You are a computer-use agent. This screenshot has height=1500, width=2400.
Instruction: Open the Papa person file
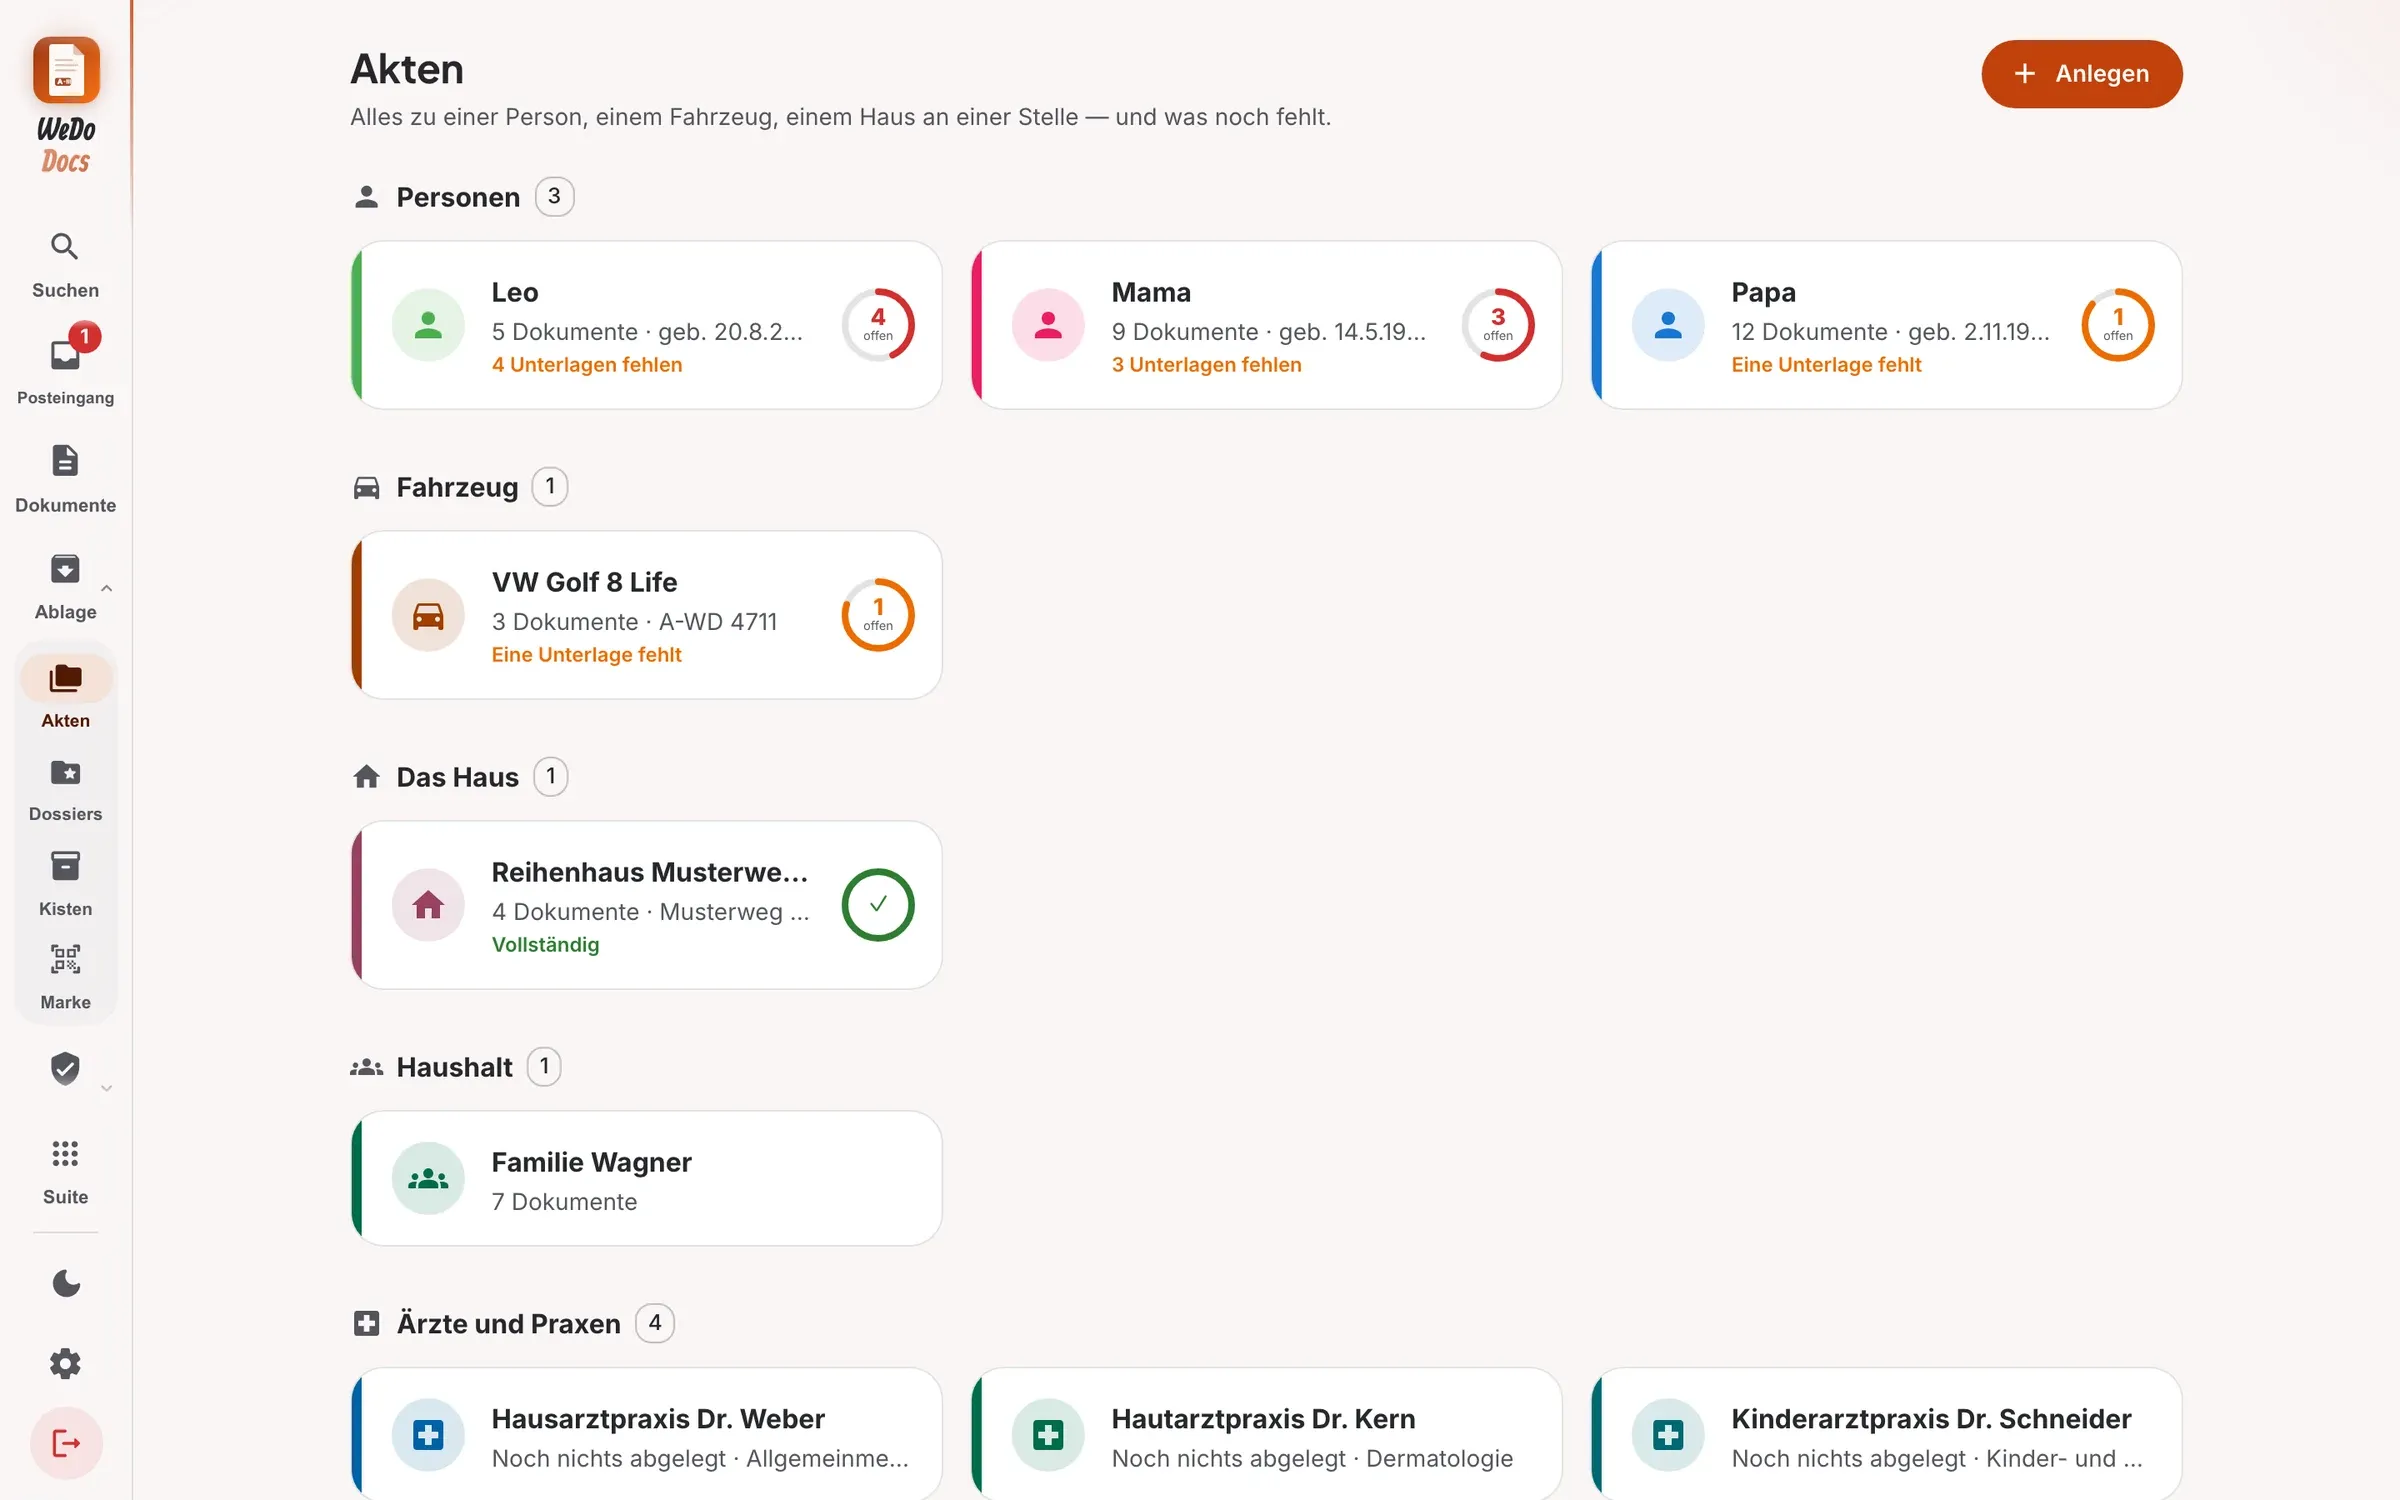1886,325
